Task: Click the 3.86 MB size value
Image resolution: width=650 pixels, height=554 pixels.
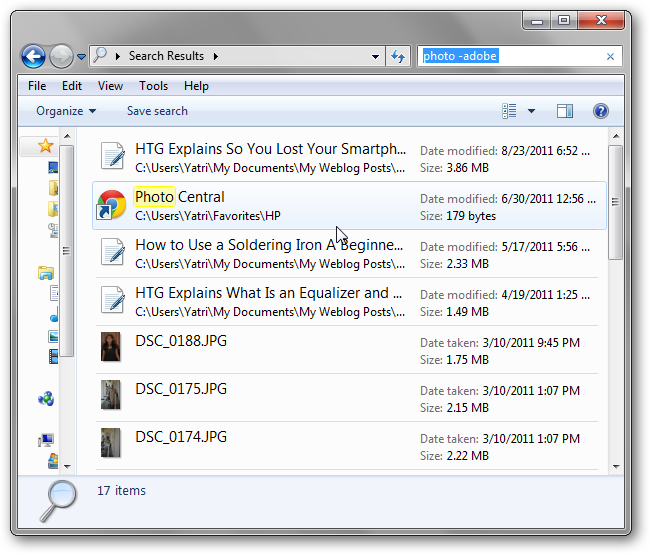Action: (x=468, y=168)
